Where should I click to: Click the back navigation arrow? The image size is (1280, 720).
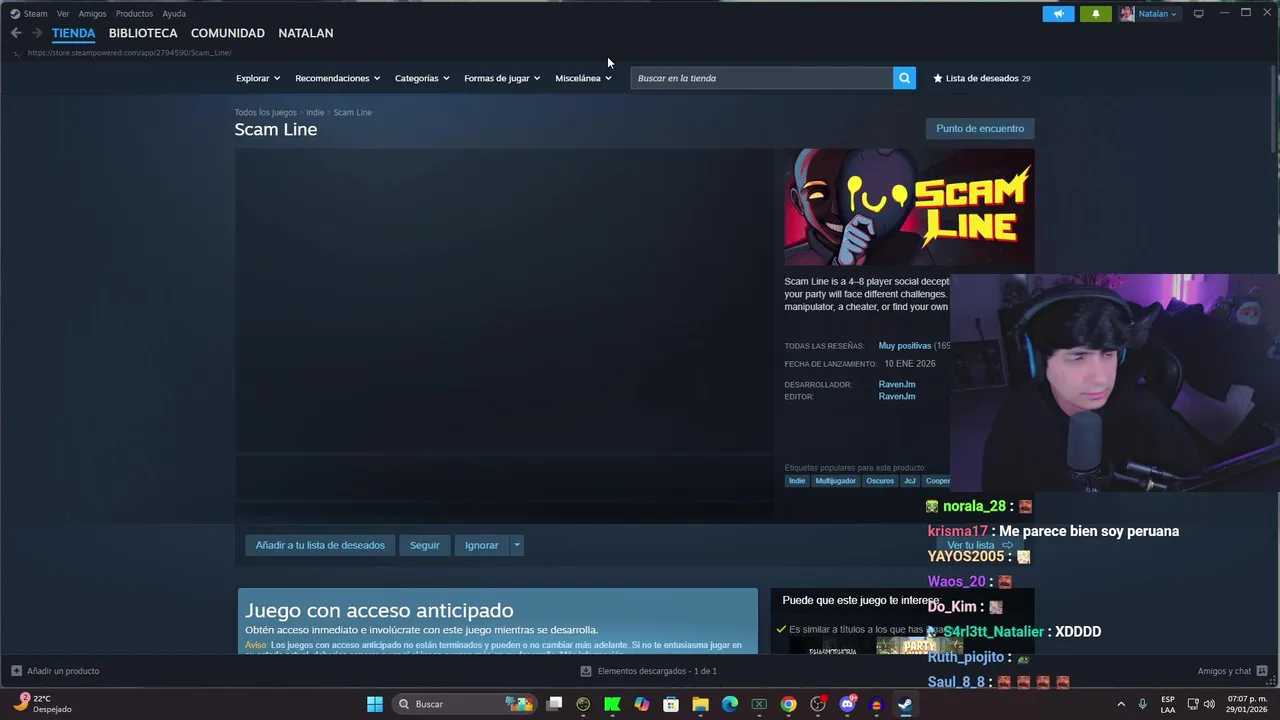[x=16, y=33]
